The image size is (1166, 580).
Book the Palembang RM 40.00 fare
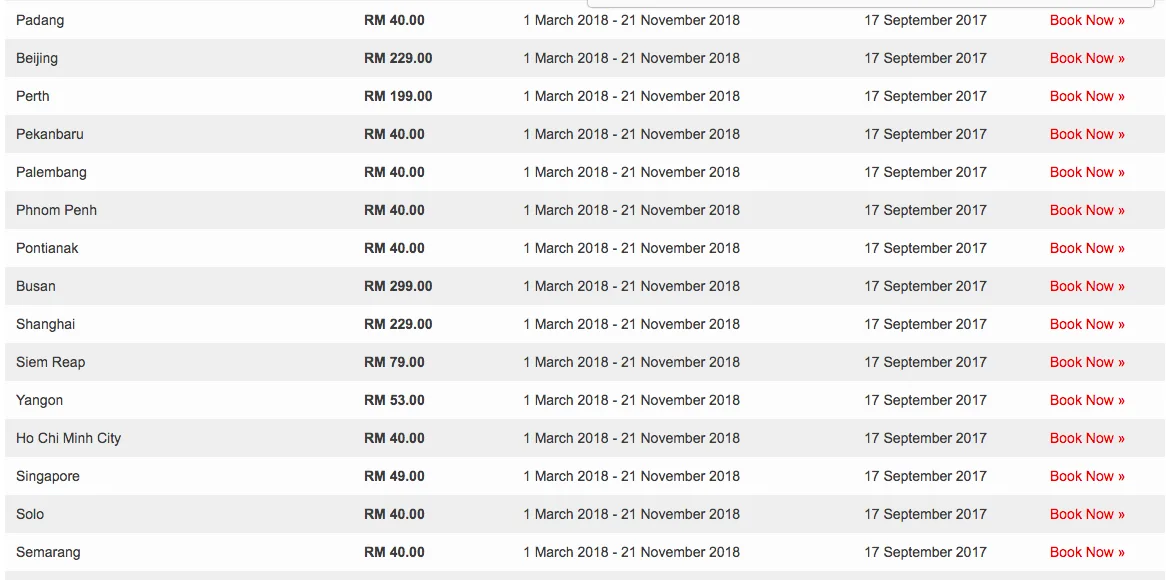pyautogui.click(x=1086, y=172)
